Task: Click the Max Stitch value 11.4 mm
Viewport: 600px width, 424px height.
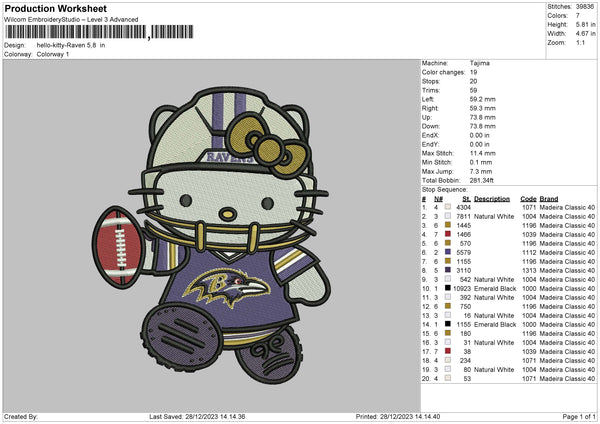Action: click(x=483, y=153)
